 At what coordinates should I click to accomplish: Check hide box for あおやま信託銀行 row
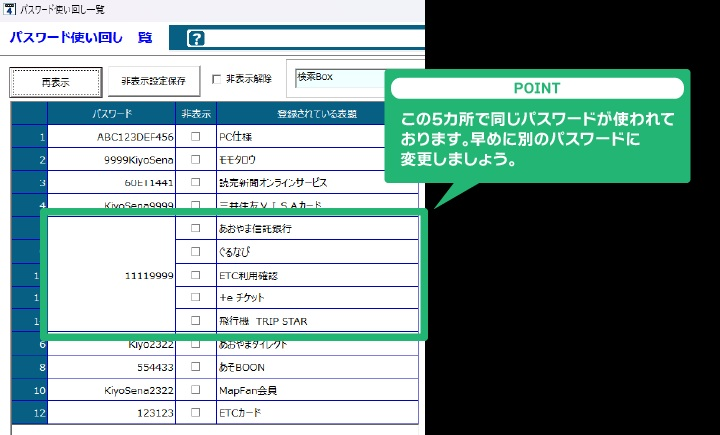(196, 228)
